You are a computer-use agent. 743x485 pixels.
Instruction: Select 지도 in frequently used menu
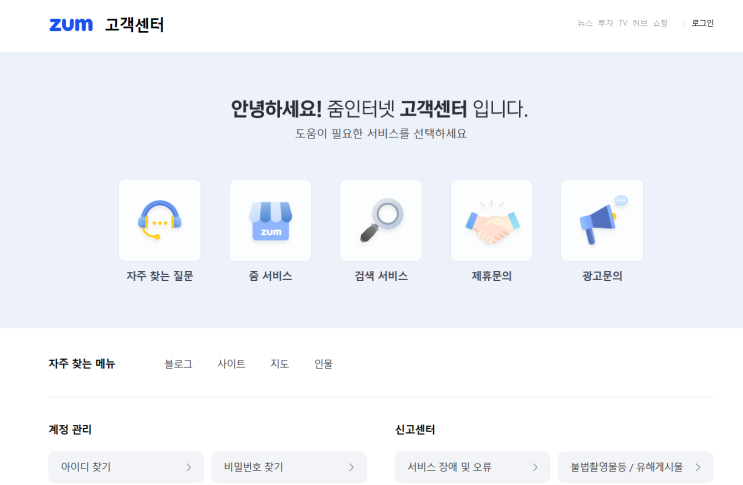[280, 364]
